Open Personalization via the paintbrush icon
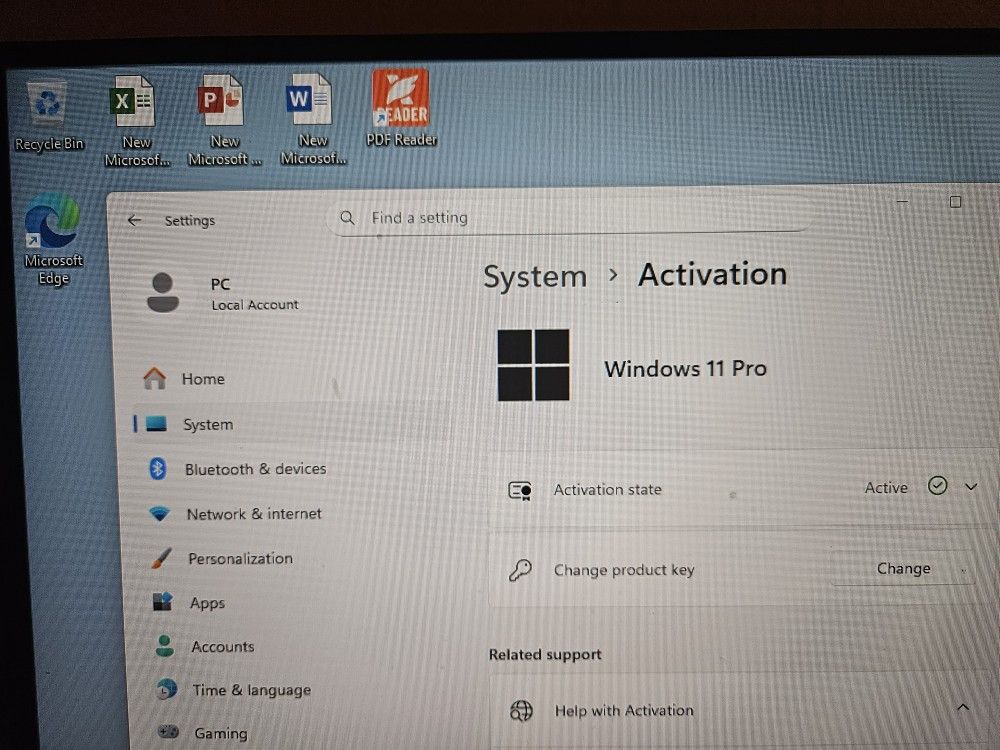 [160, 558]
